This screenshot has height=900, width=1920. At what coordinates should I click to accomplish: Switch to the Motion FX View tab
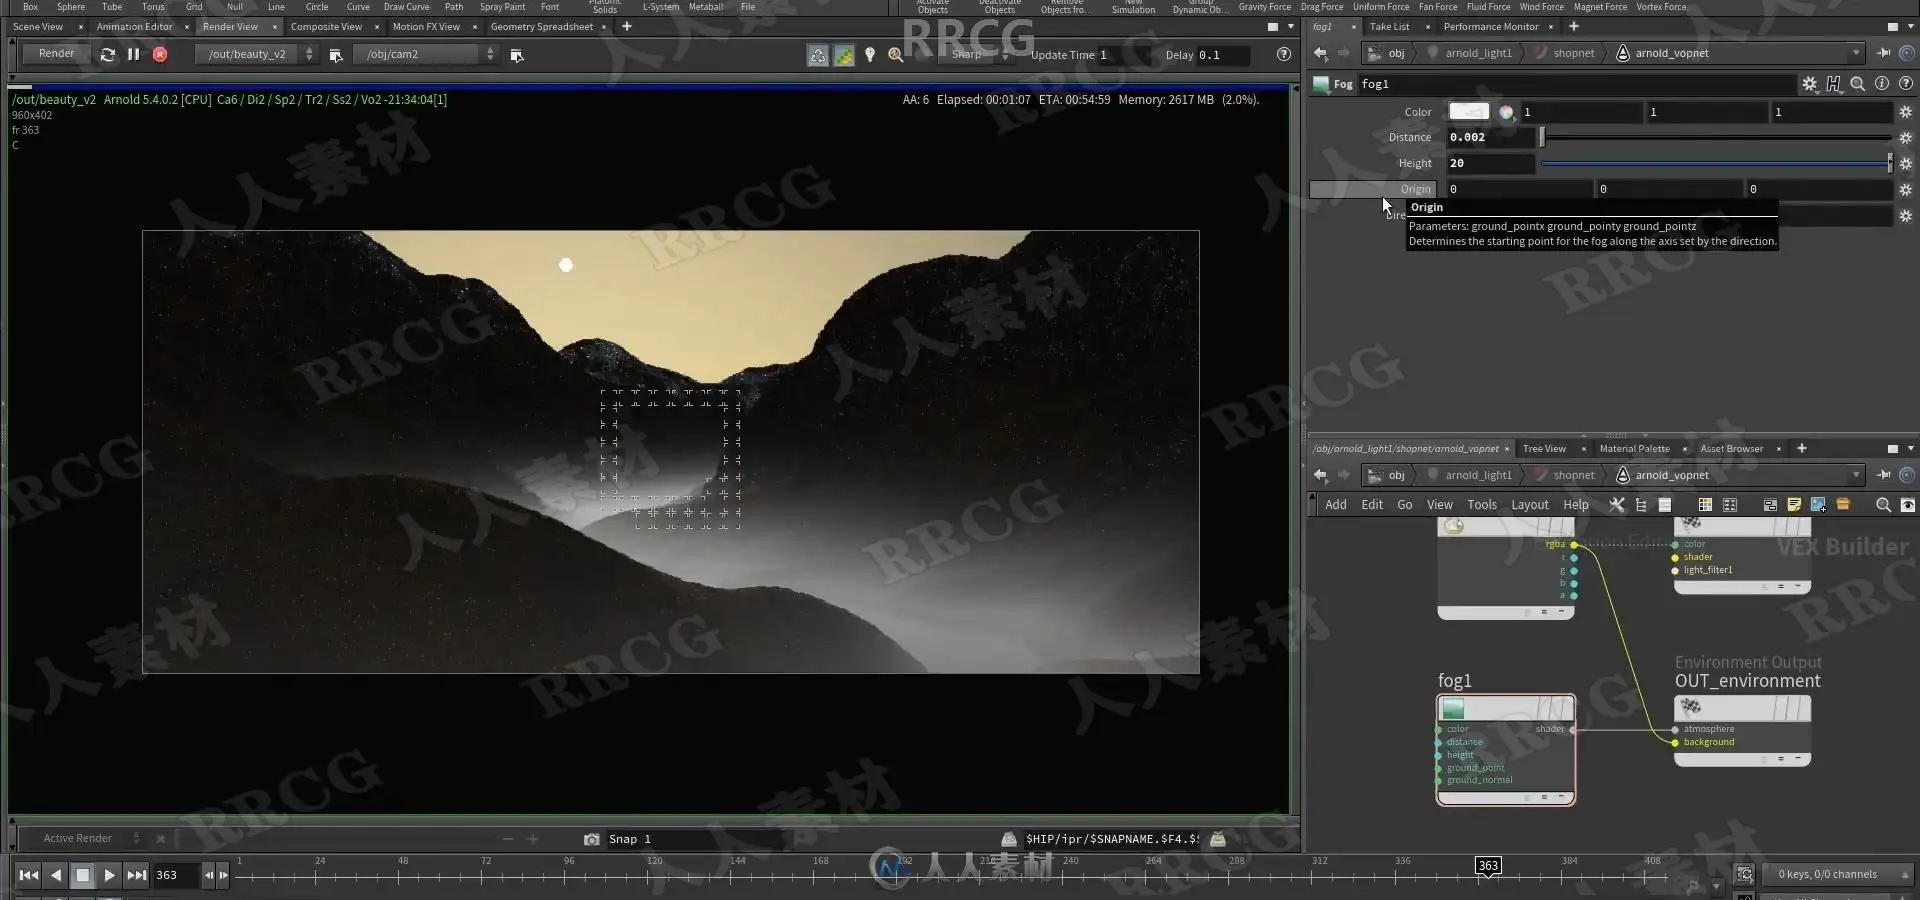click(426, 27)
